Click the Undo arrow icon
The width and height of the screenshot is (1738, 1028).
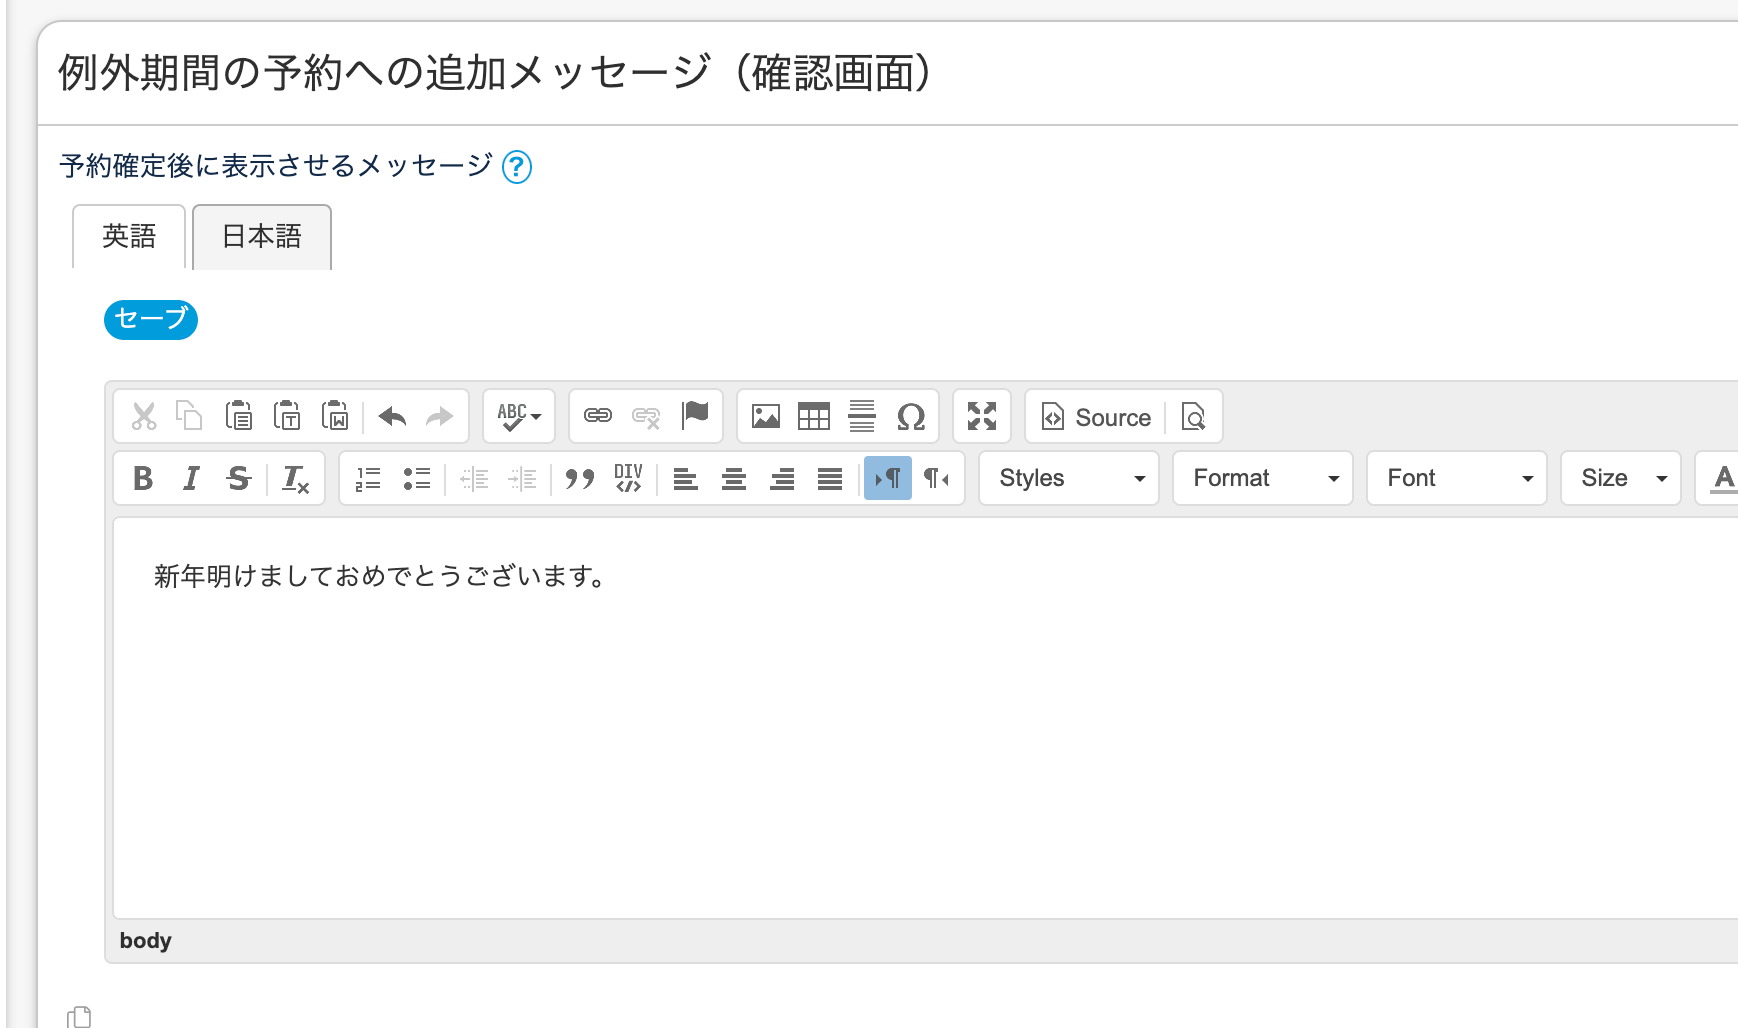tap(392, 417)
